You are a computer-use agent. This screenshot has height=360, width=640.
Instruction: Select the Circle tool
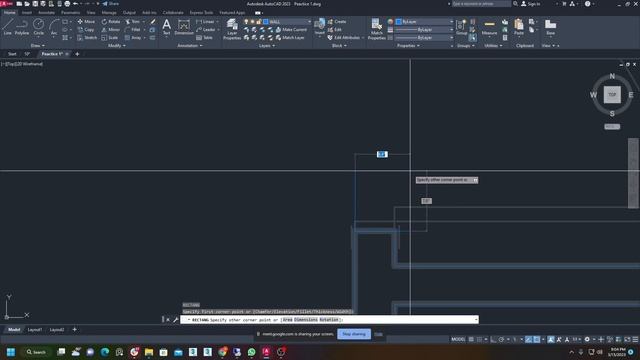click(38, 27)
